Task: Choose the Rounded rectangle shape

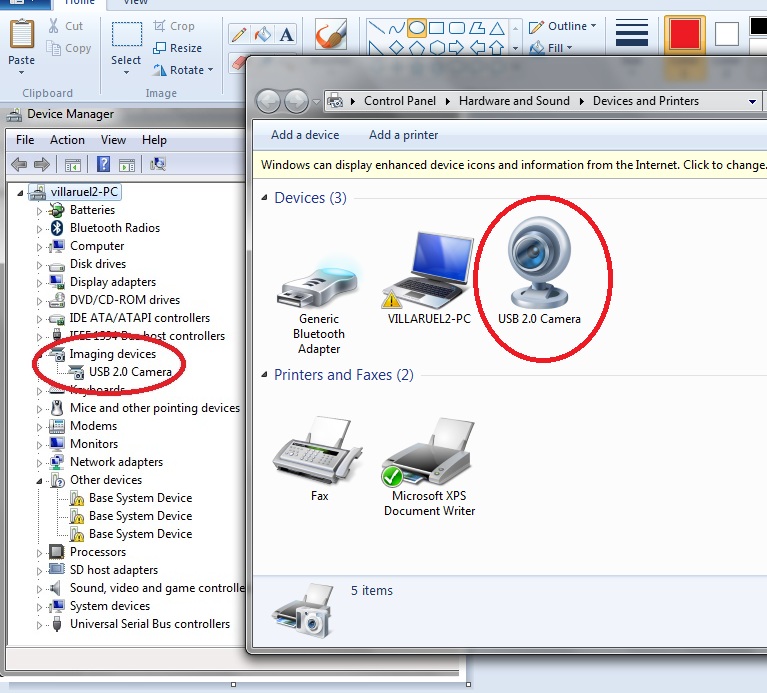Action: pyautogui.click(x=457, y=28)
